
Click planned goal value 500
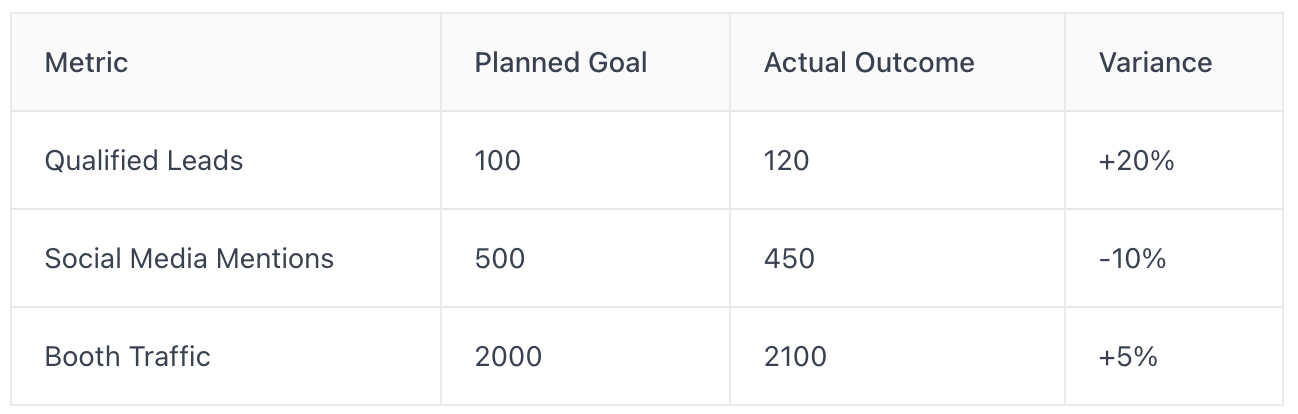point(500,258)
